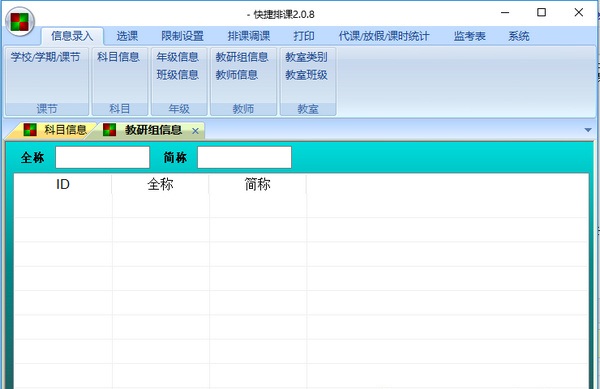The height and width of the screenshot is (389, 600).
Task: Focus the 全称 input field
Action: [x=103, y=157]
